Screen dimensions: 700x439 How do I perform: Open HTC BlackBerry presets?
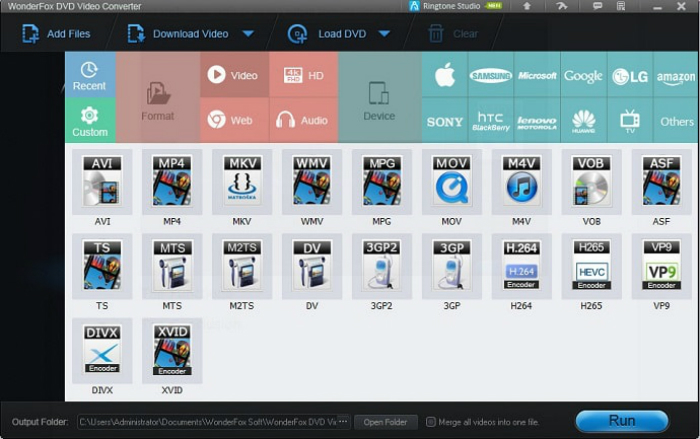point(491,121)
